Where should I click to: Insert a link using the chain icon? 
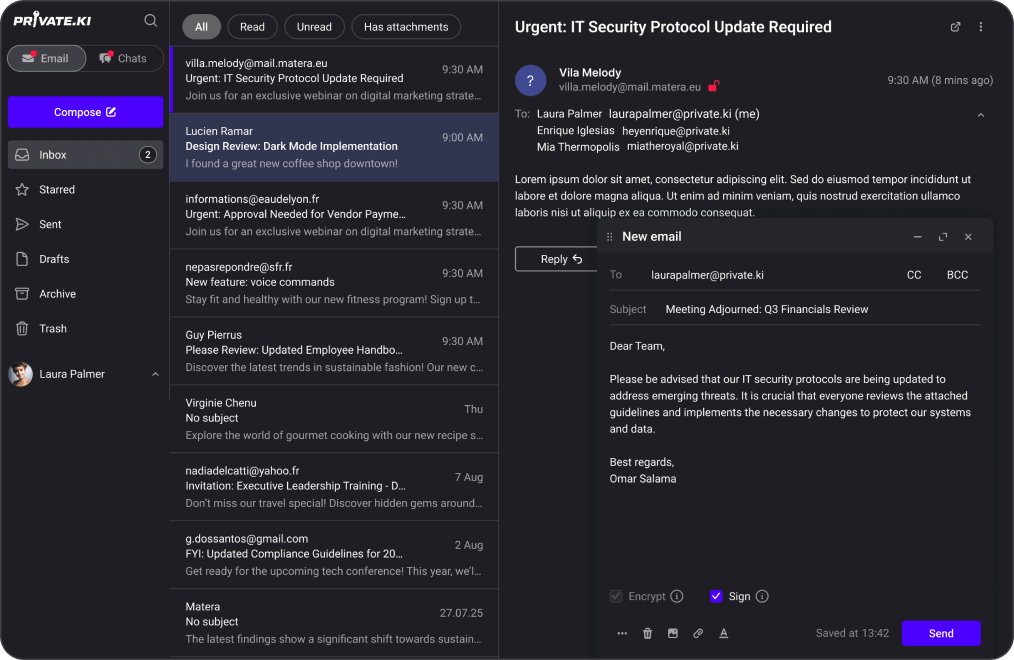pos(698,633)
